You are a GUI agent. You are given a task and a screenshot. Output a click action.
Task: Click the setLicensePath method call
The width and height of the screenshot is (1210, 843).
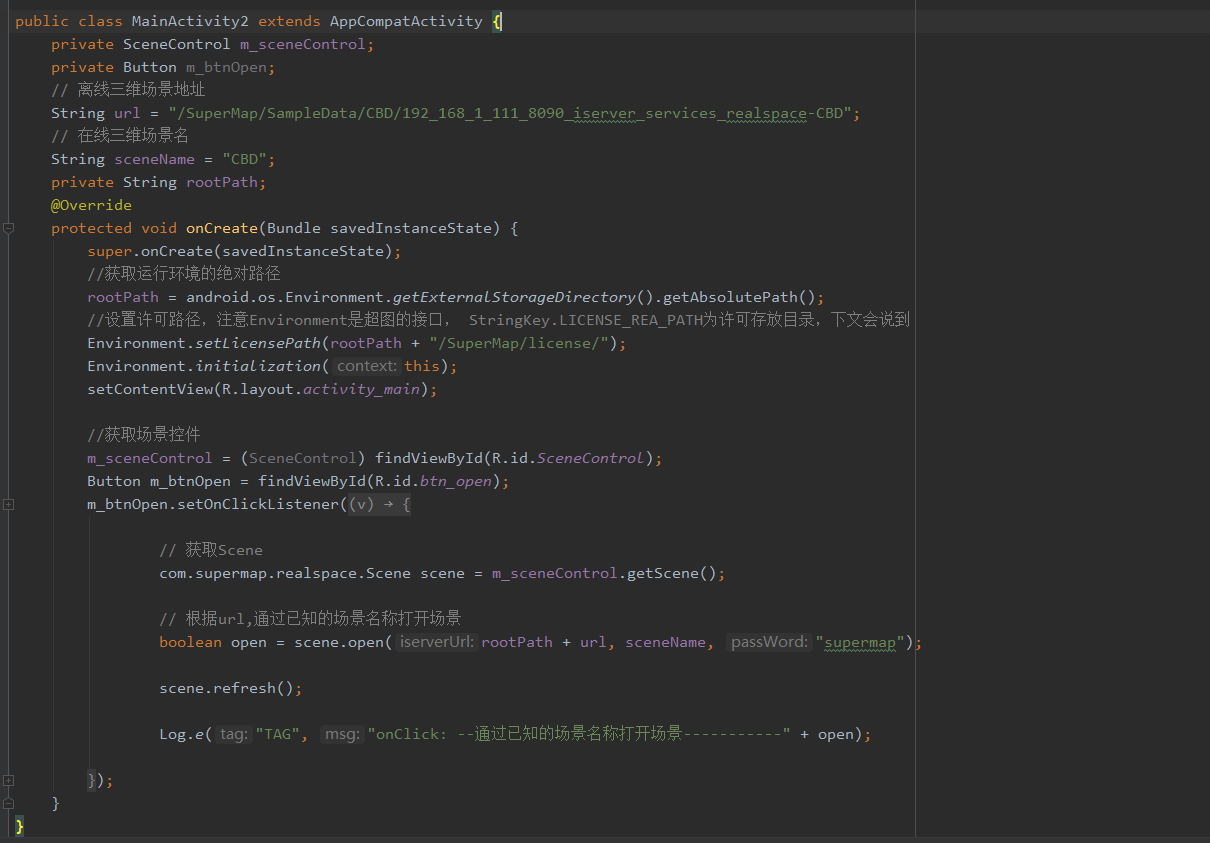pos(258,343)
